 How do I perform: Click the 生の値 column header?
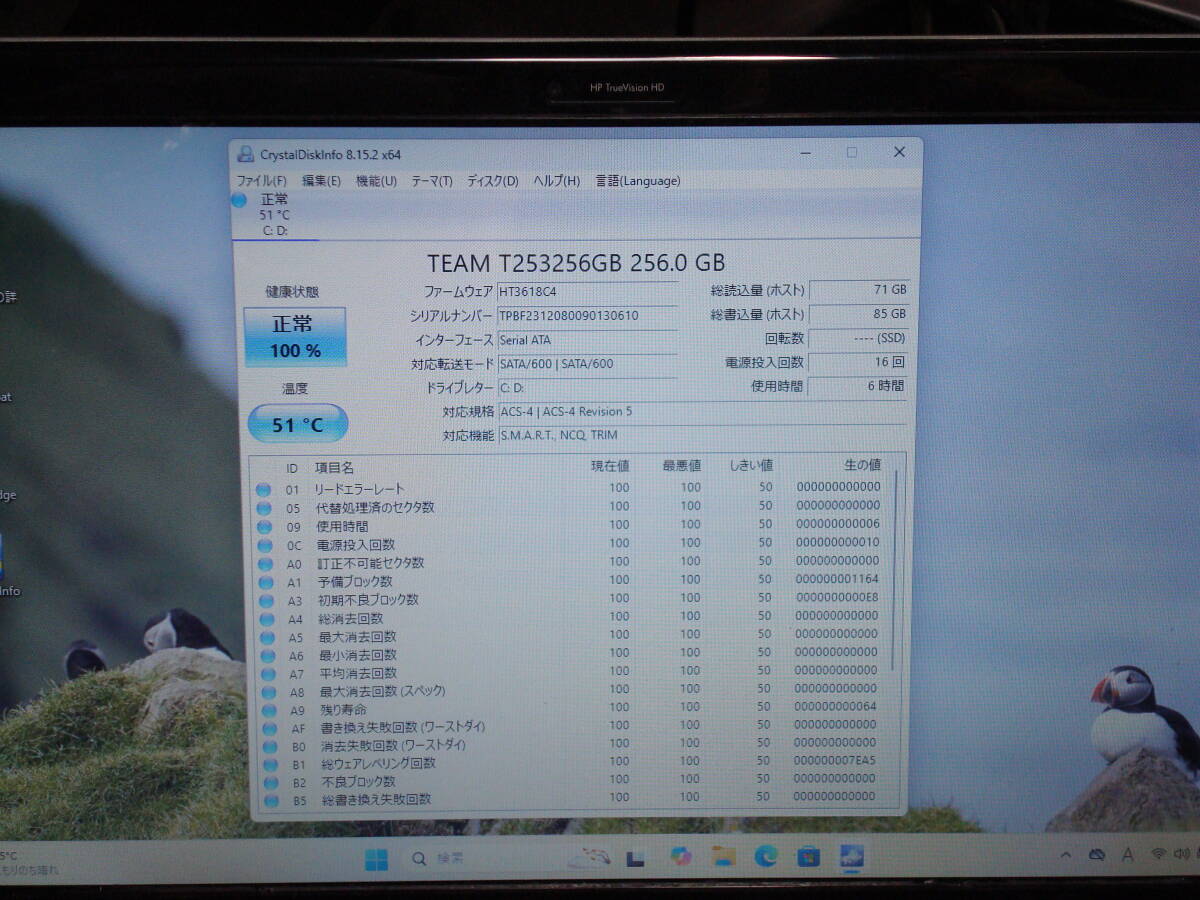pyautogui.click(x=862, y=465)
